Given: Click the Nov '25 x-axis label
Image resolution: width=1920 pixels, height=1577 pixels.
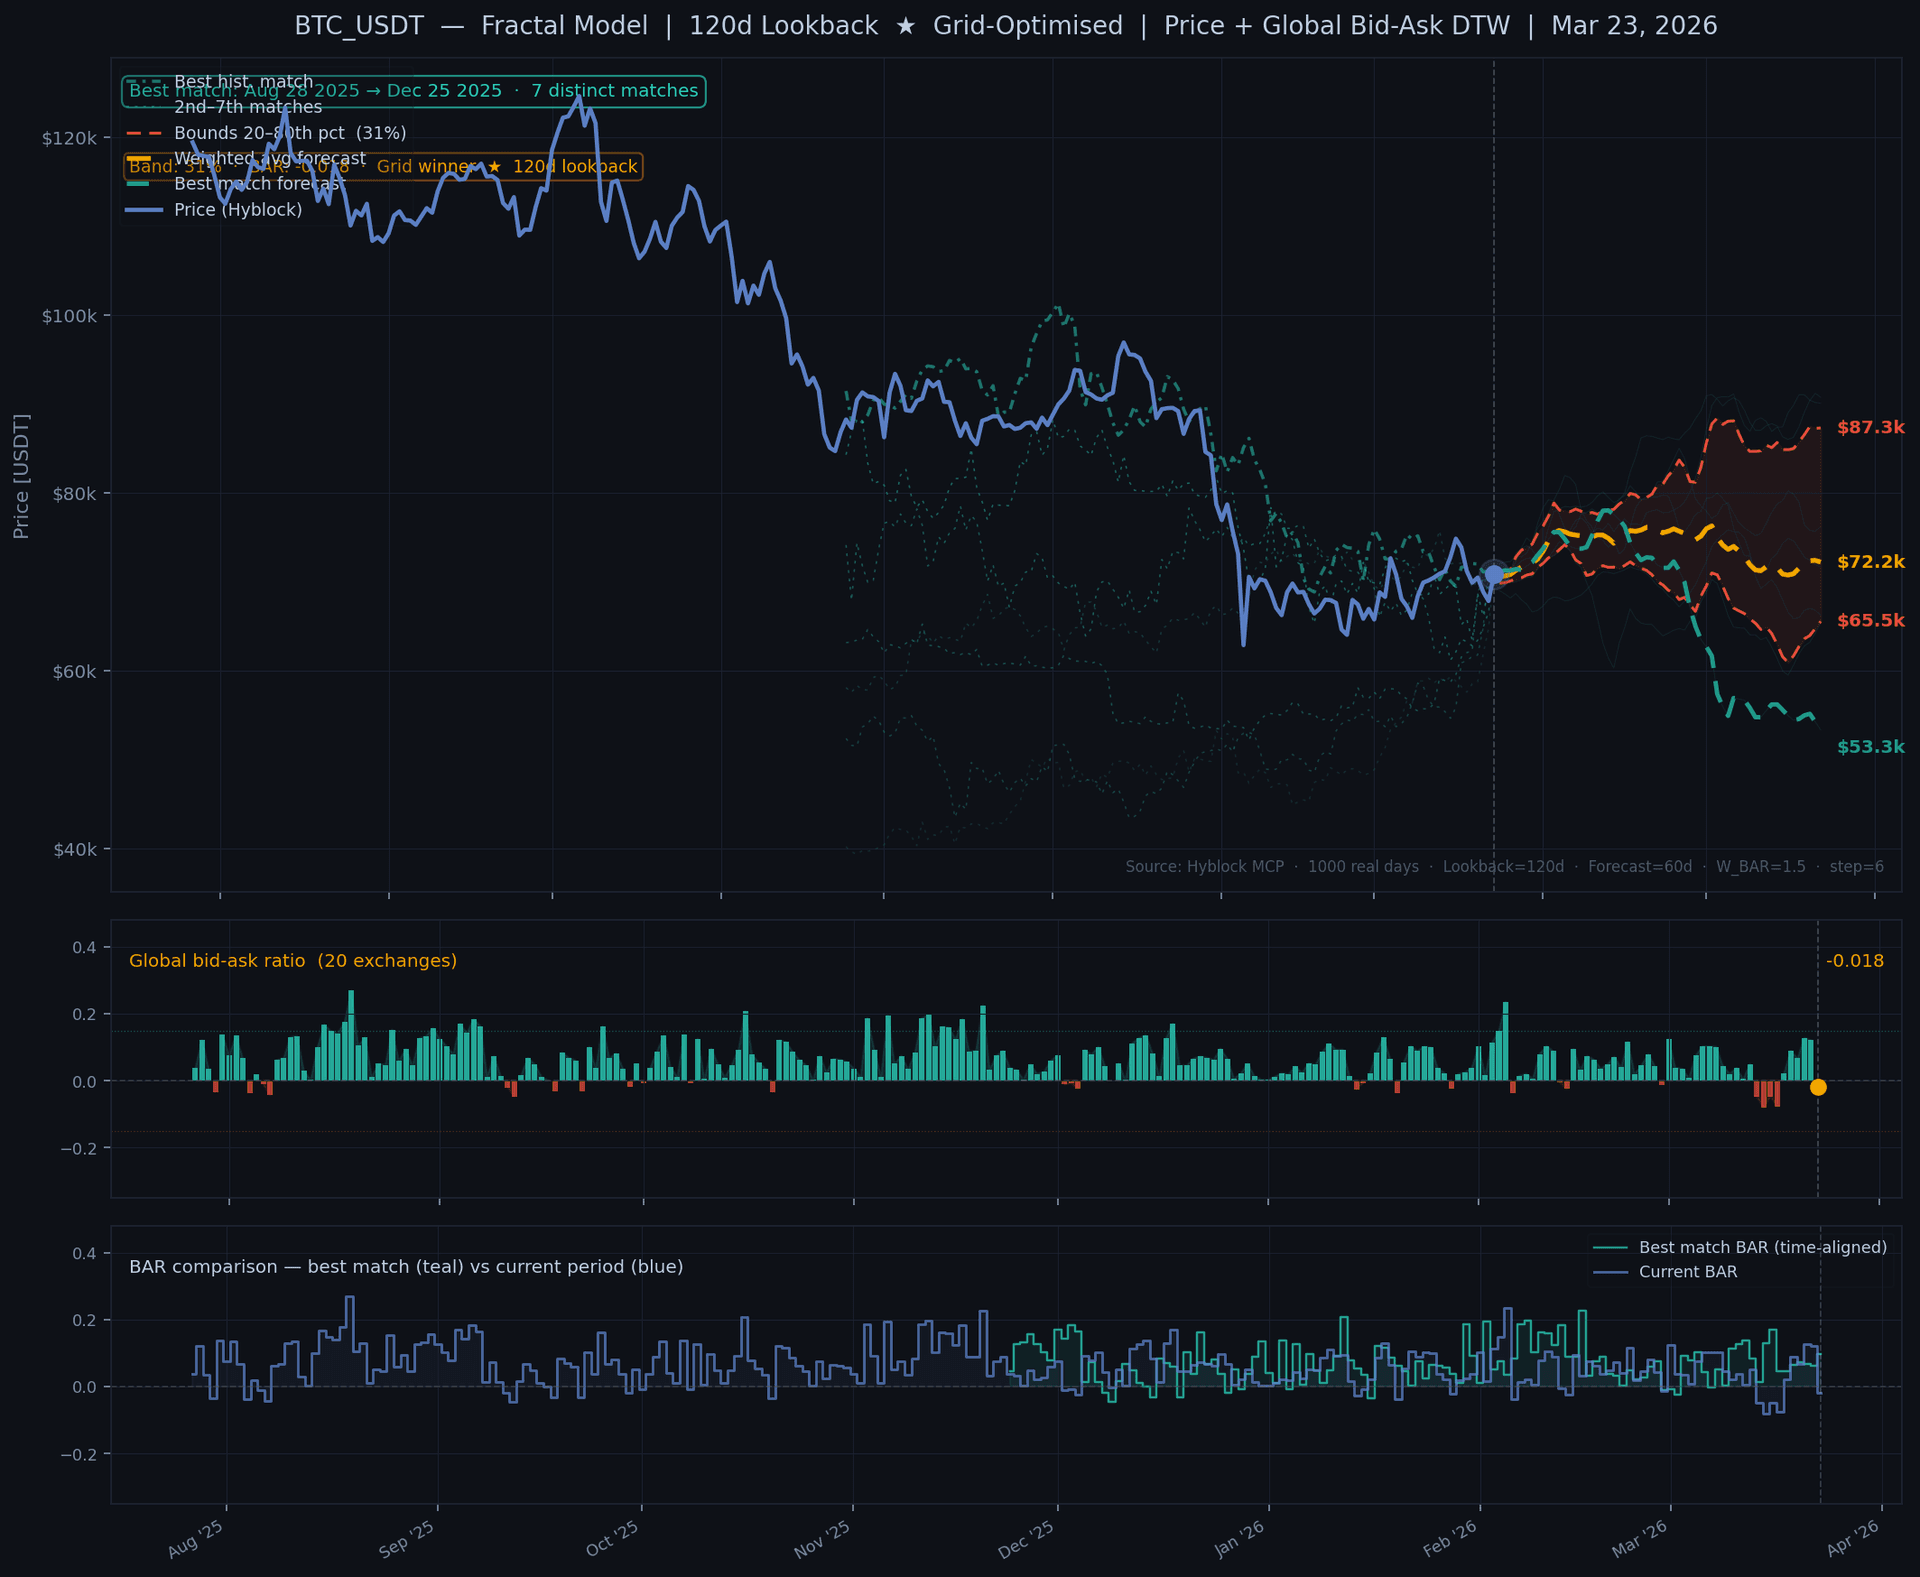Looking at the screenshot, I should pos(823,1540).
